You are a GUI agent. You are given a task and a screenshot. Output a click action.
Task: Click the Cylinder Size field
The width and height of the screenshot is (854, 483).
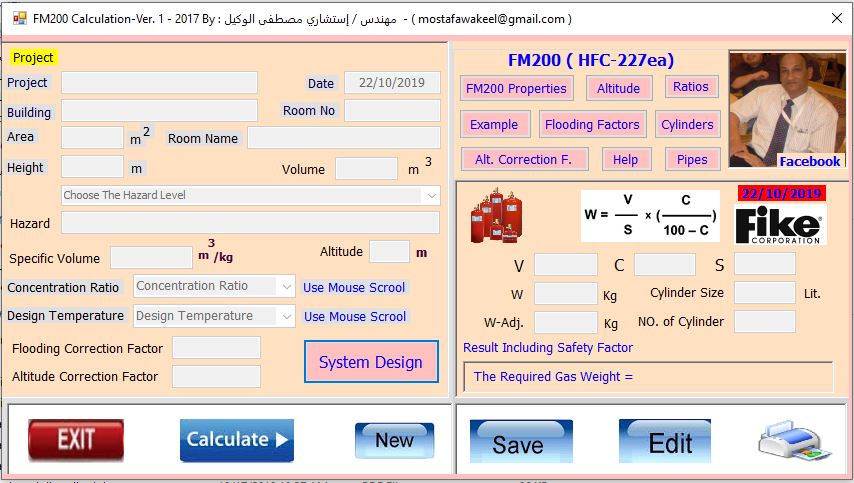tap(765, 293)
